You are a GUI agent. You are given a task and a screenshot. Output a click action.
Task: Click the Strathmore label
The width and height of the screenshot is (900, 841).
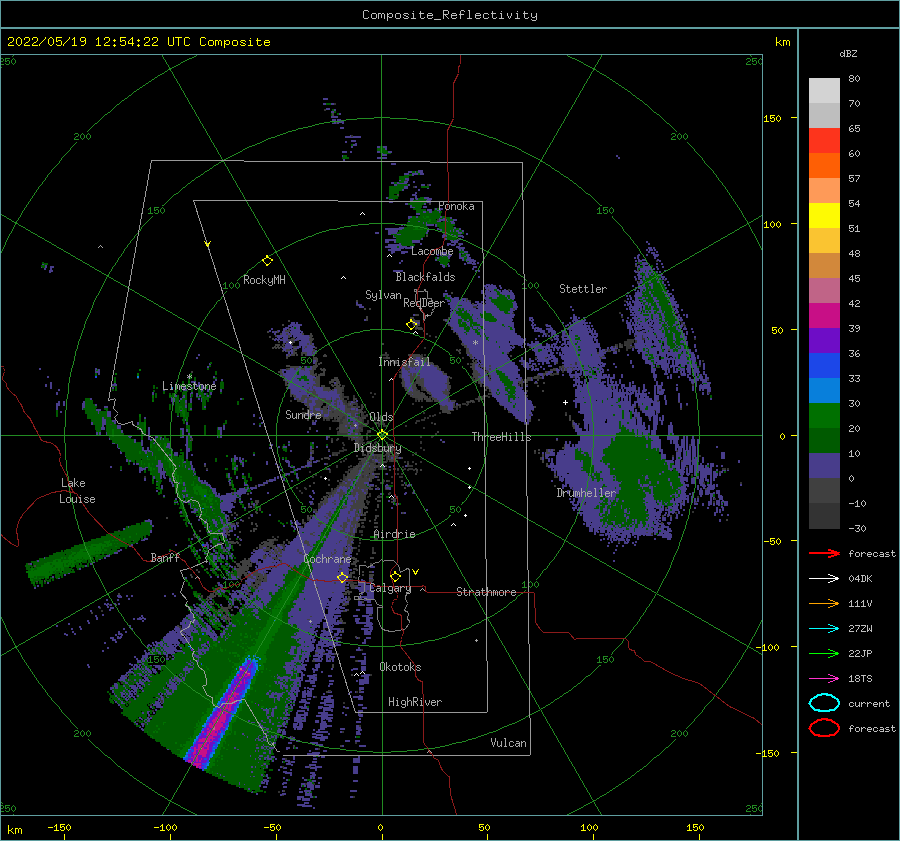tap(486, 592)
